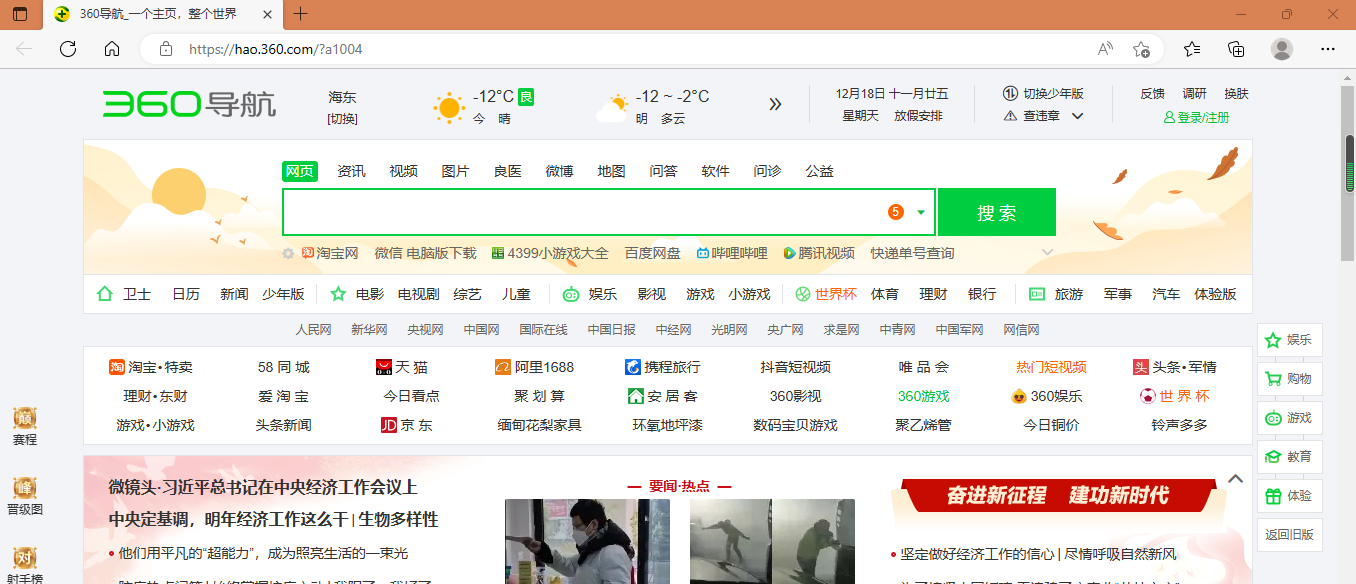Click today's sunny weather icon
The height and width of the screenshot is (584, 1356).
(x=449, y=107)
